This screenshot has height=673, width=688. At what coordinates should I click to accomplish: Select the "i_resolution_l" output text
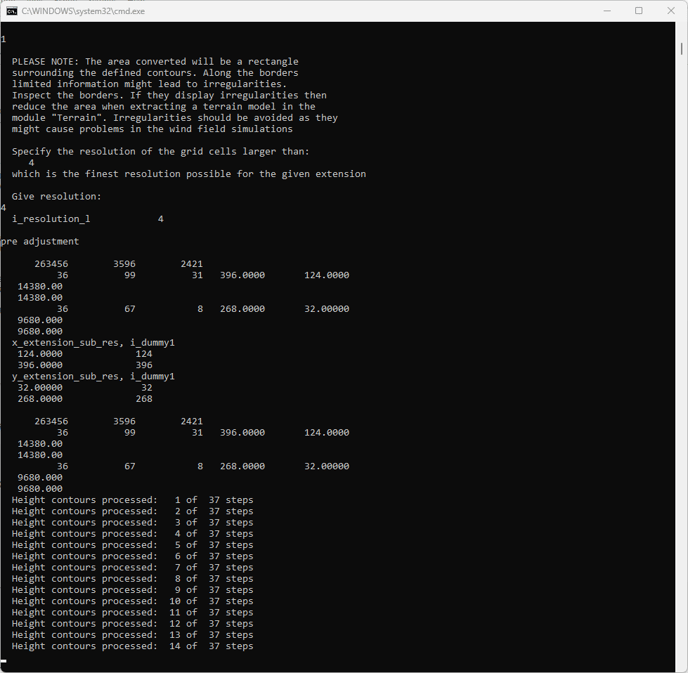click(x=51, y=219)
